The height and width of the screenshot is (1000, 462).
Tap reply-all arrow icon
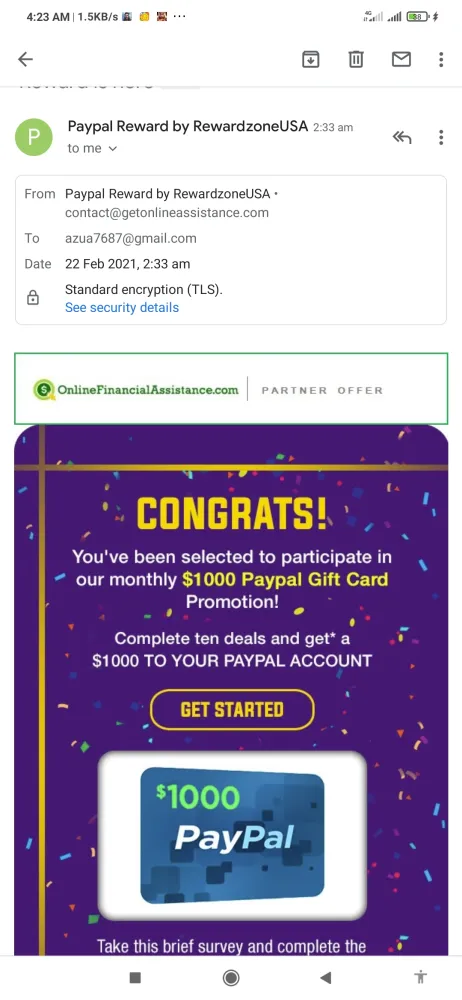pyautogui.click(x=401, y=137)
